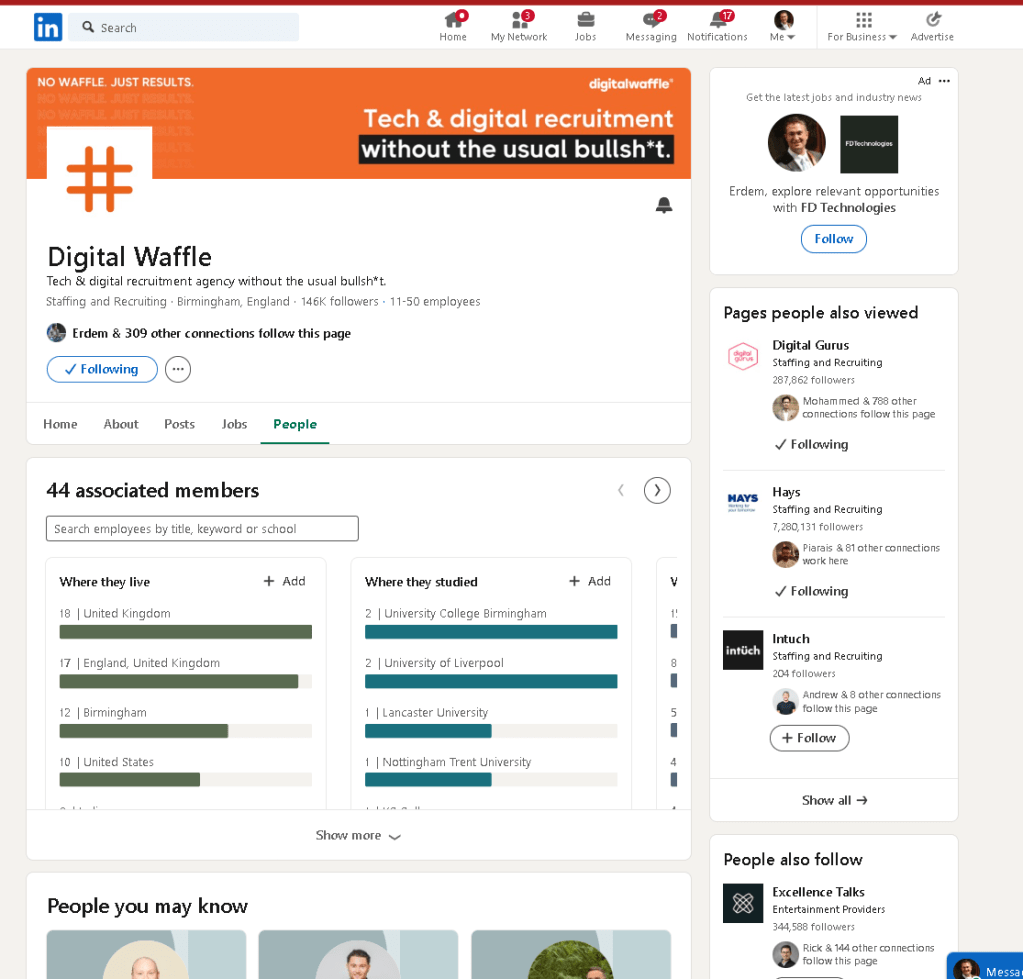Open the Intuch company page

(791, 639)
